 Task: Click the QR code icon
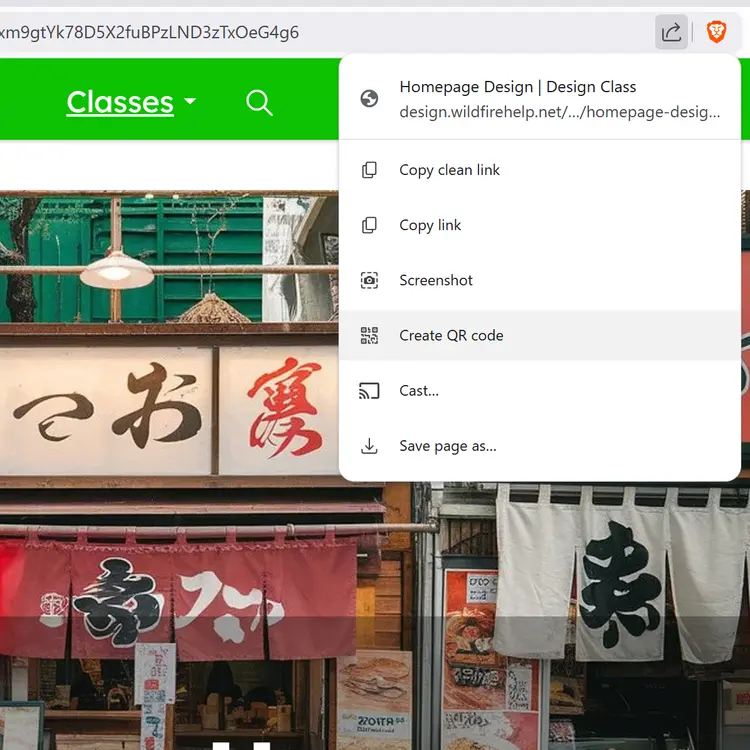[x=369, y=335]
